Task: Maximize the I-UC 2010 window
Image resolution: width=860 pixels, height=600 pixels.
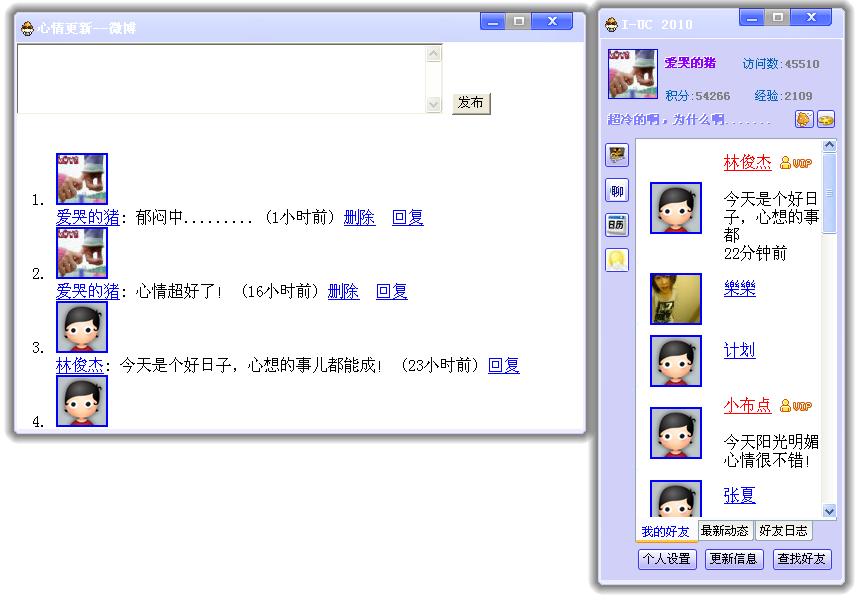Action: [778, 18]
